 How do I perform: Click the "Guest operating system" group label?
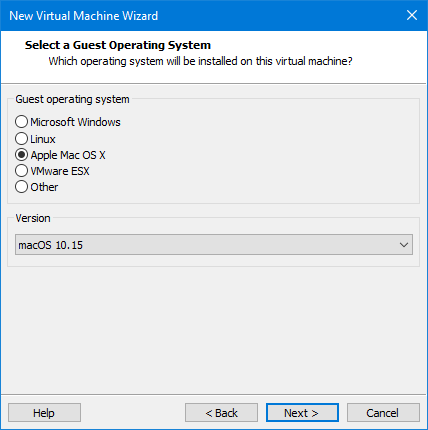click(x=72, y=99)
